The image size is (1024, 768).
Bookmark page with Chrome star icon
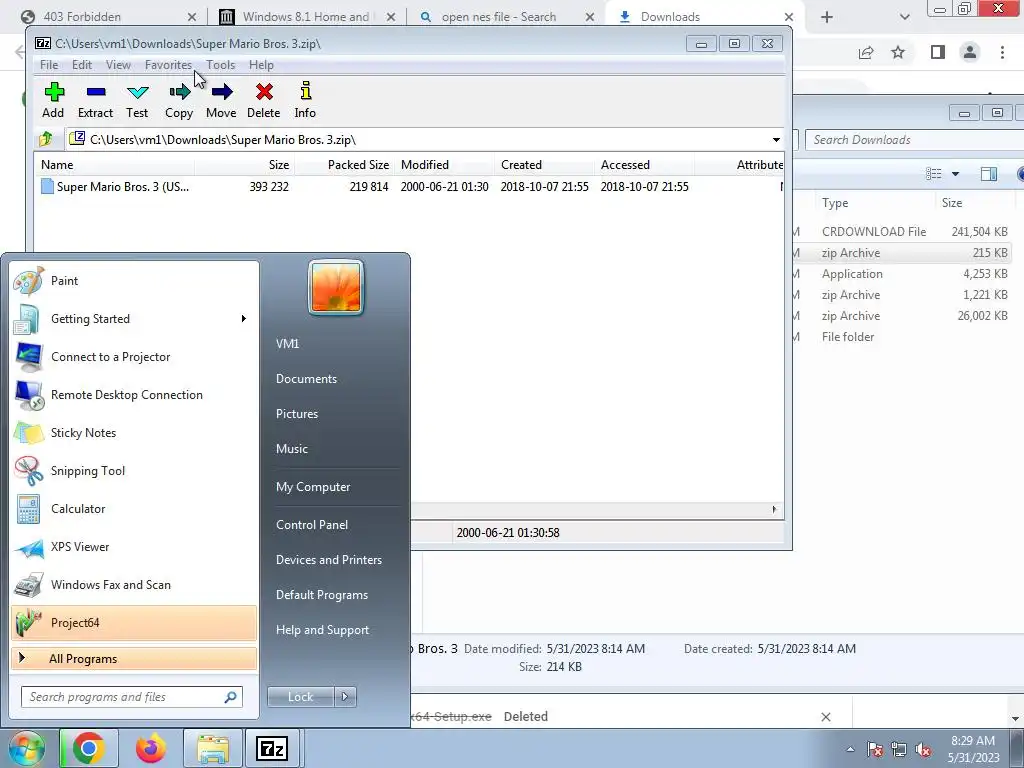tap(898, 52)
